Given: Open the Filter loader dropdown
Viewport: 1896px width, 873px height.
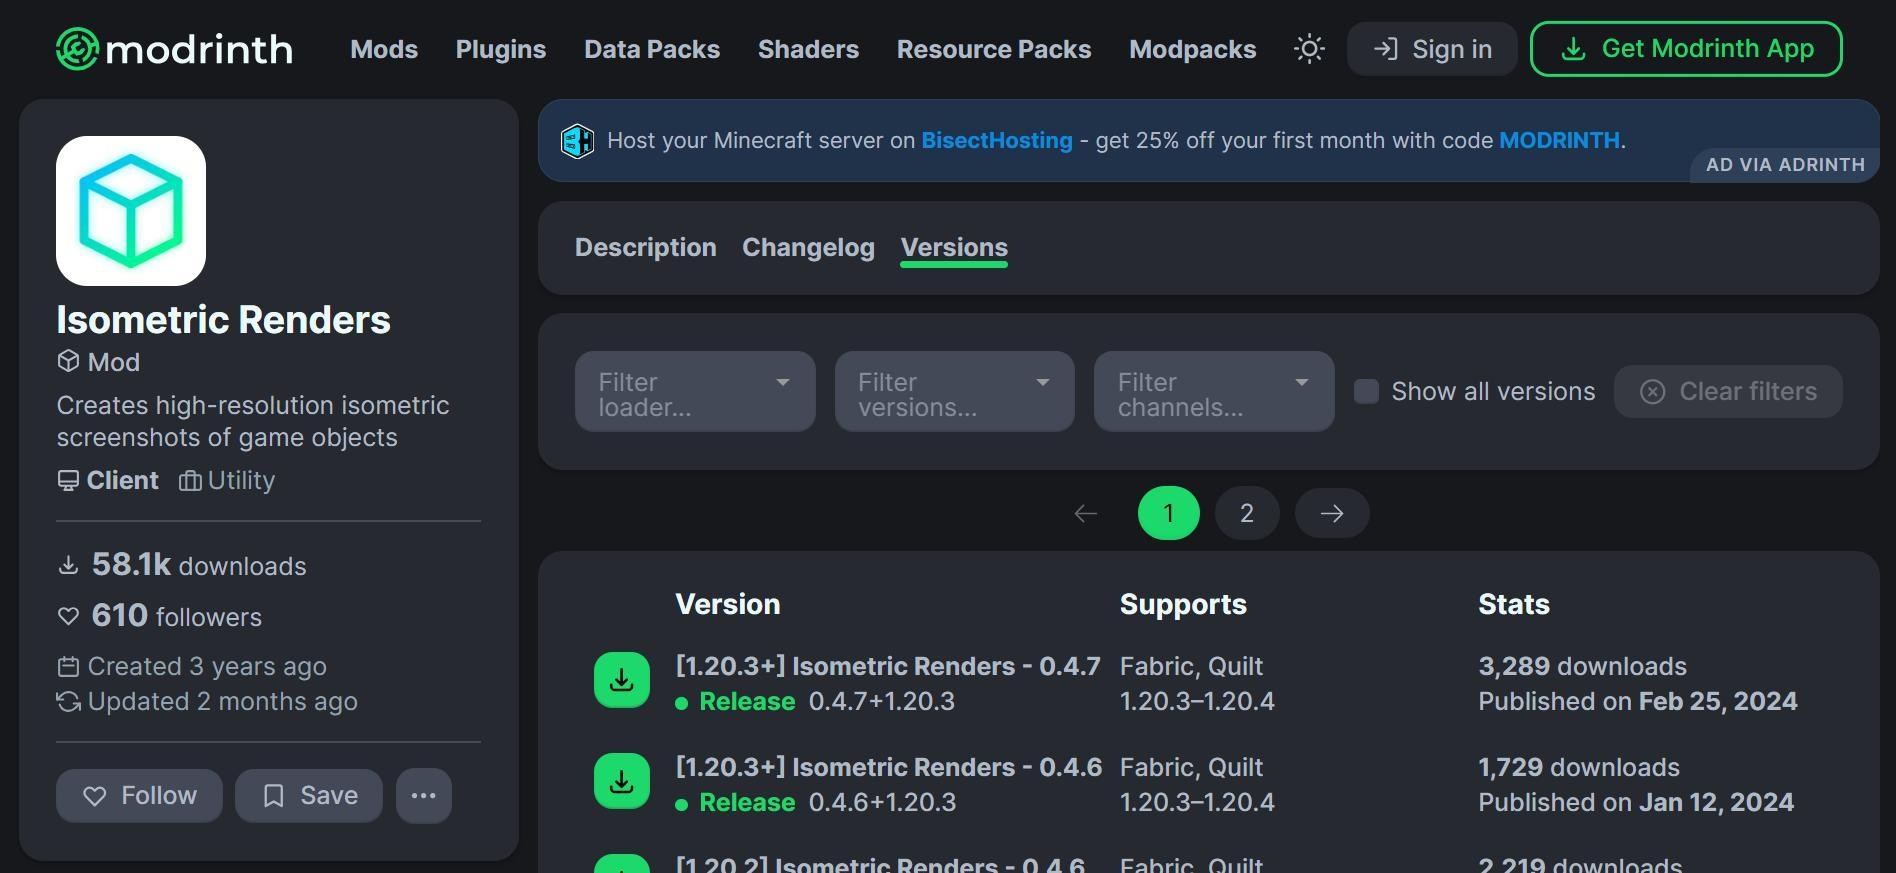Looking at the screenshot, I should [694, 392].
